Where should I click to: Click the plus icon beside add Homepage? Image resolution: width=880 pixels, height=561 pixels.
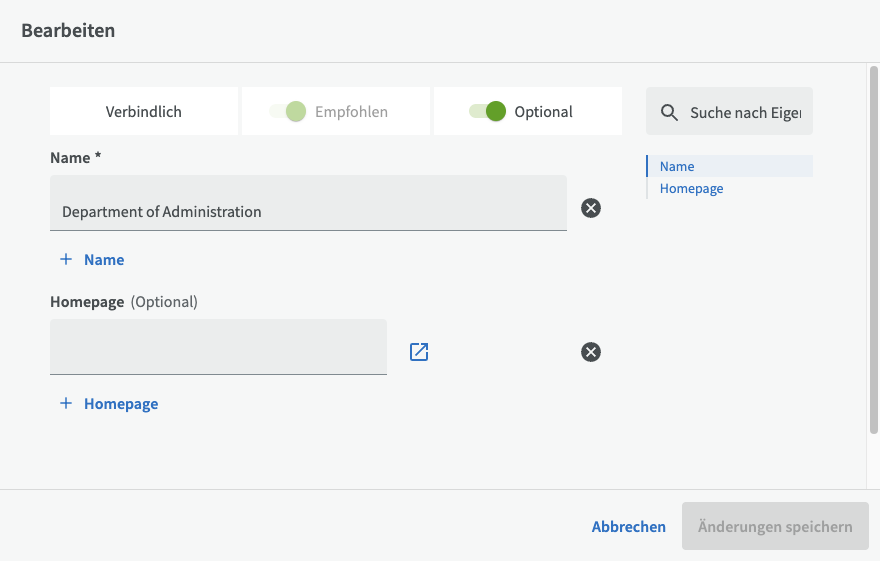[66, 404]
